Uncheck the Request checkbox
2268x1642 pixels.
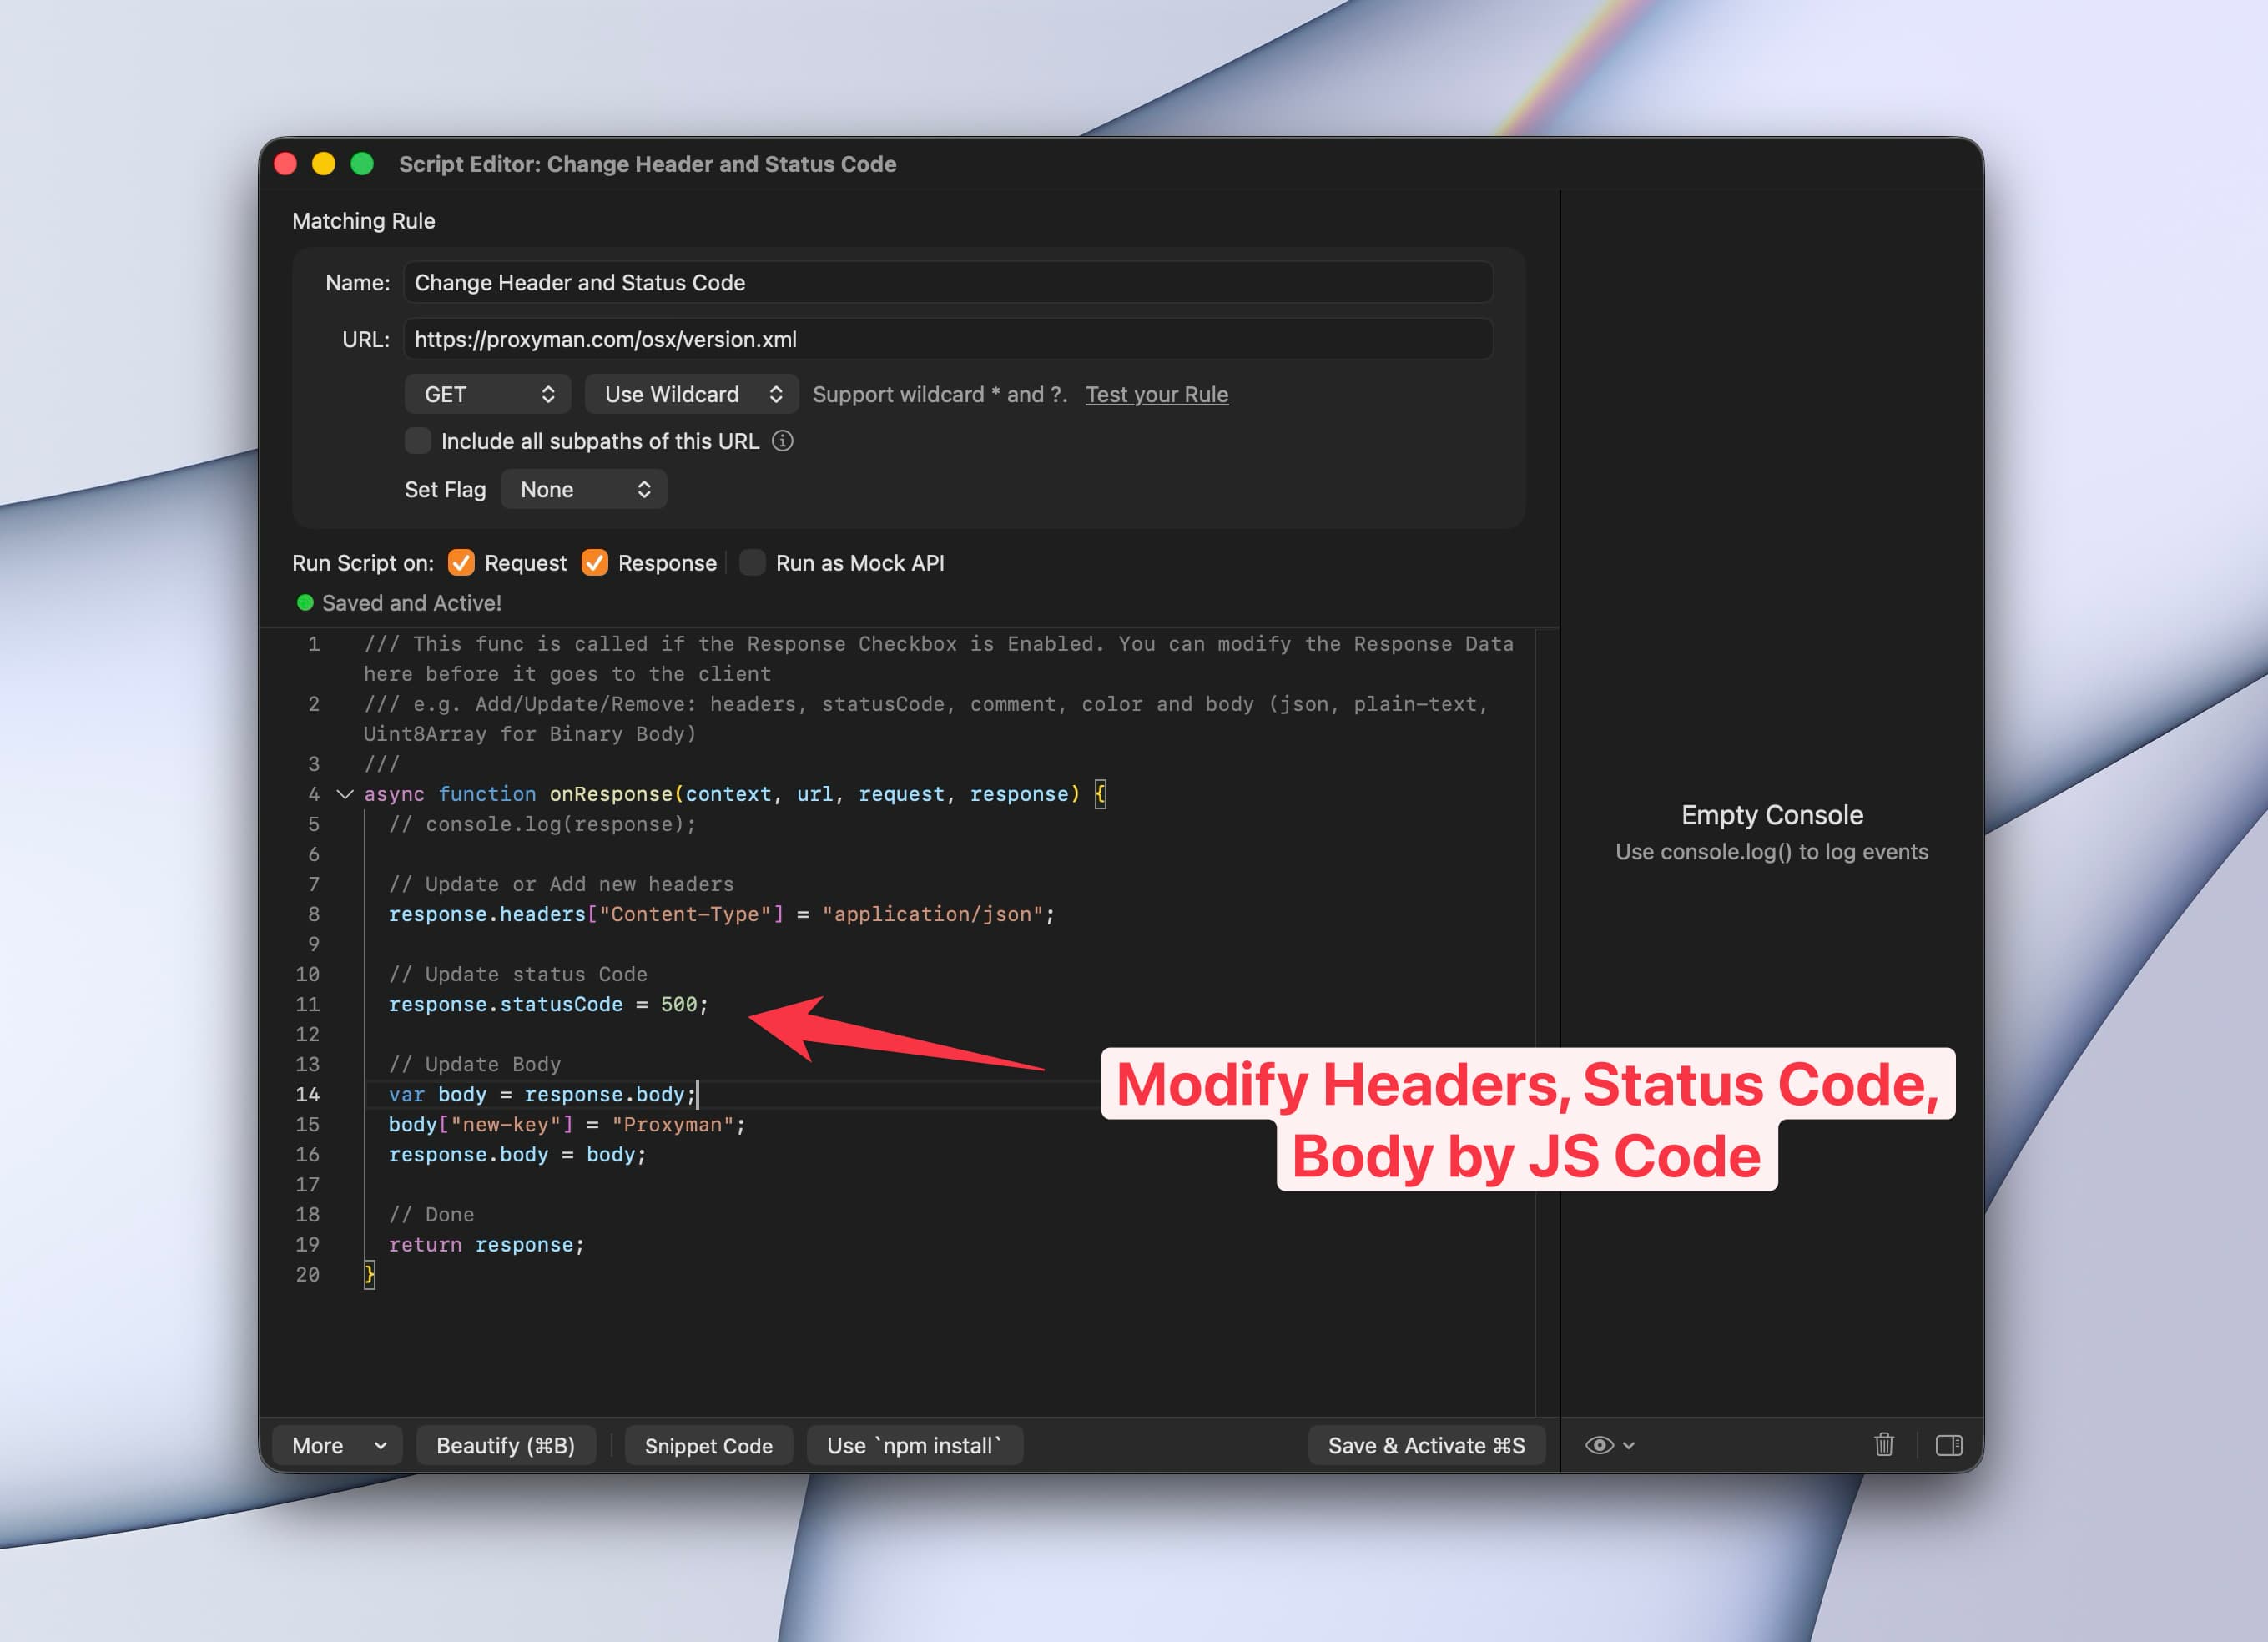point(461,563)
